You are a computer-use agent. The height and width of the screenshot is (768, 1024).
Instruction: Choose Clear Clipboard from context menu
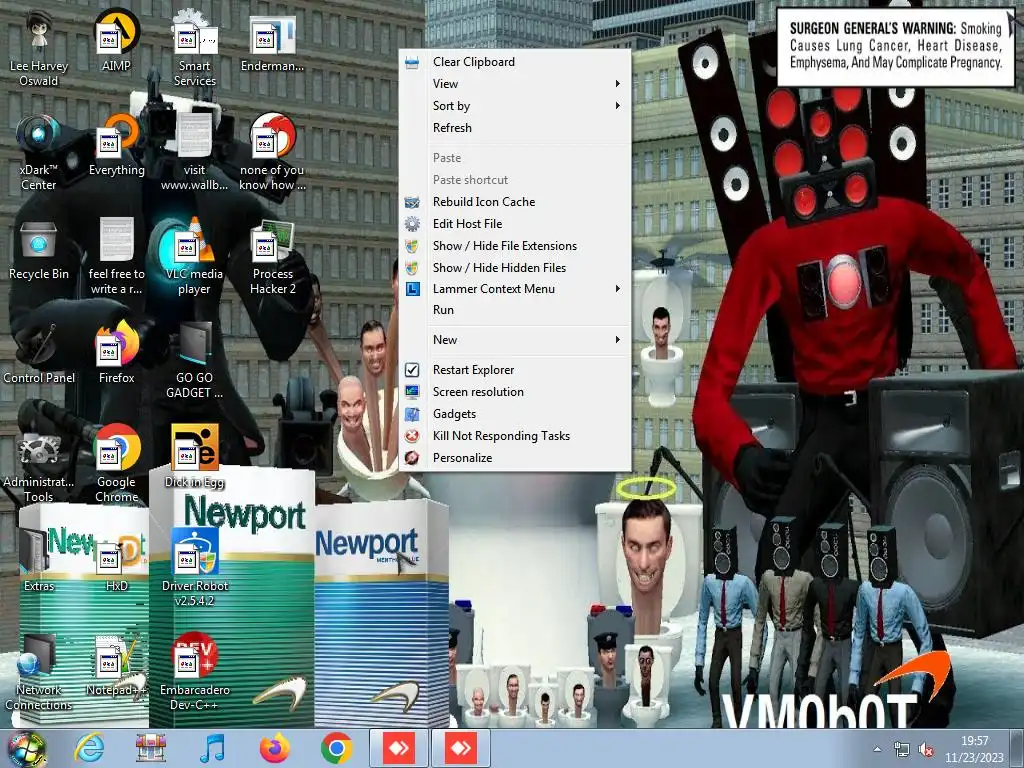click(x=515, y=62)
